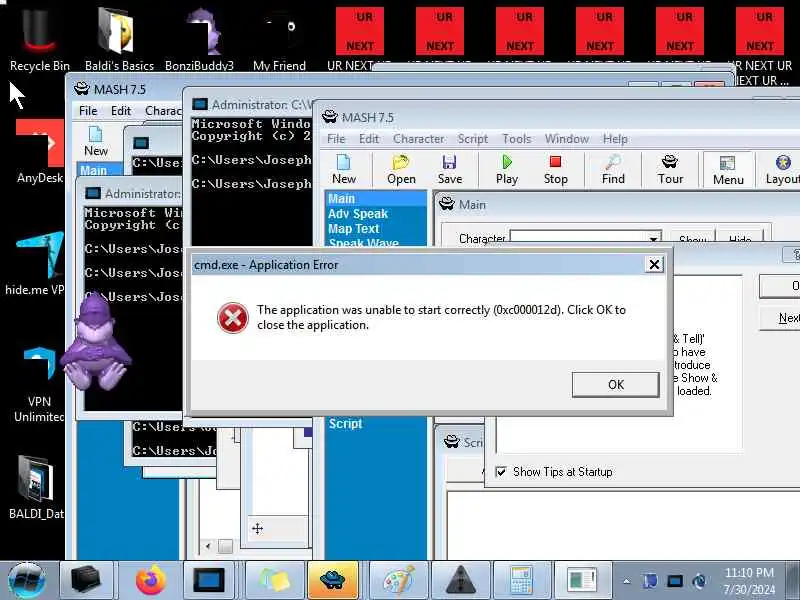800x600 pixels.
Task: Click the Windows Start orb
Action: click(27, 581)
